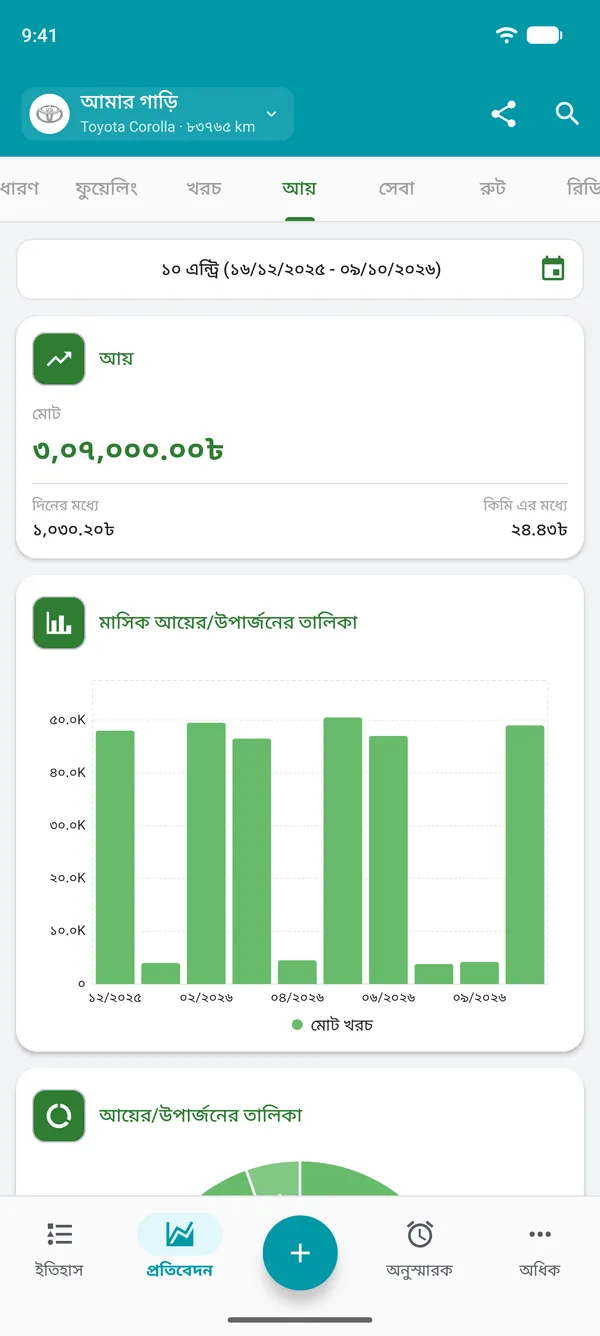
Task: Expand the আমার গাড়ি vehicle dropdown chevron
Action: tap(271, 114)
